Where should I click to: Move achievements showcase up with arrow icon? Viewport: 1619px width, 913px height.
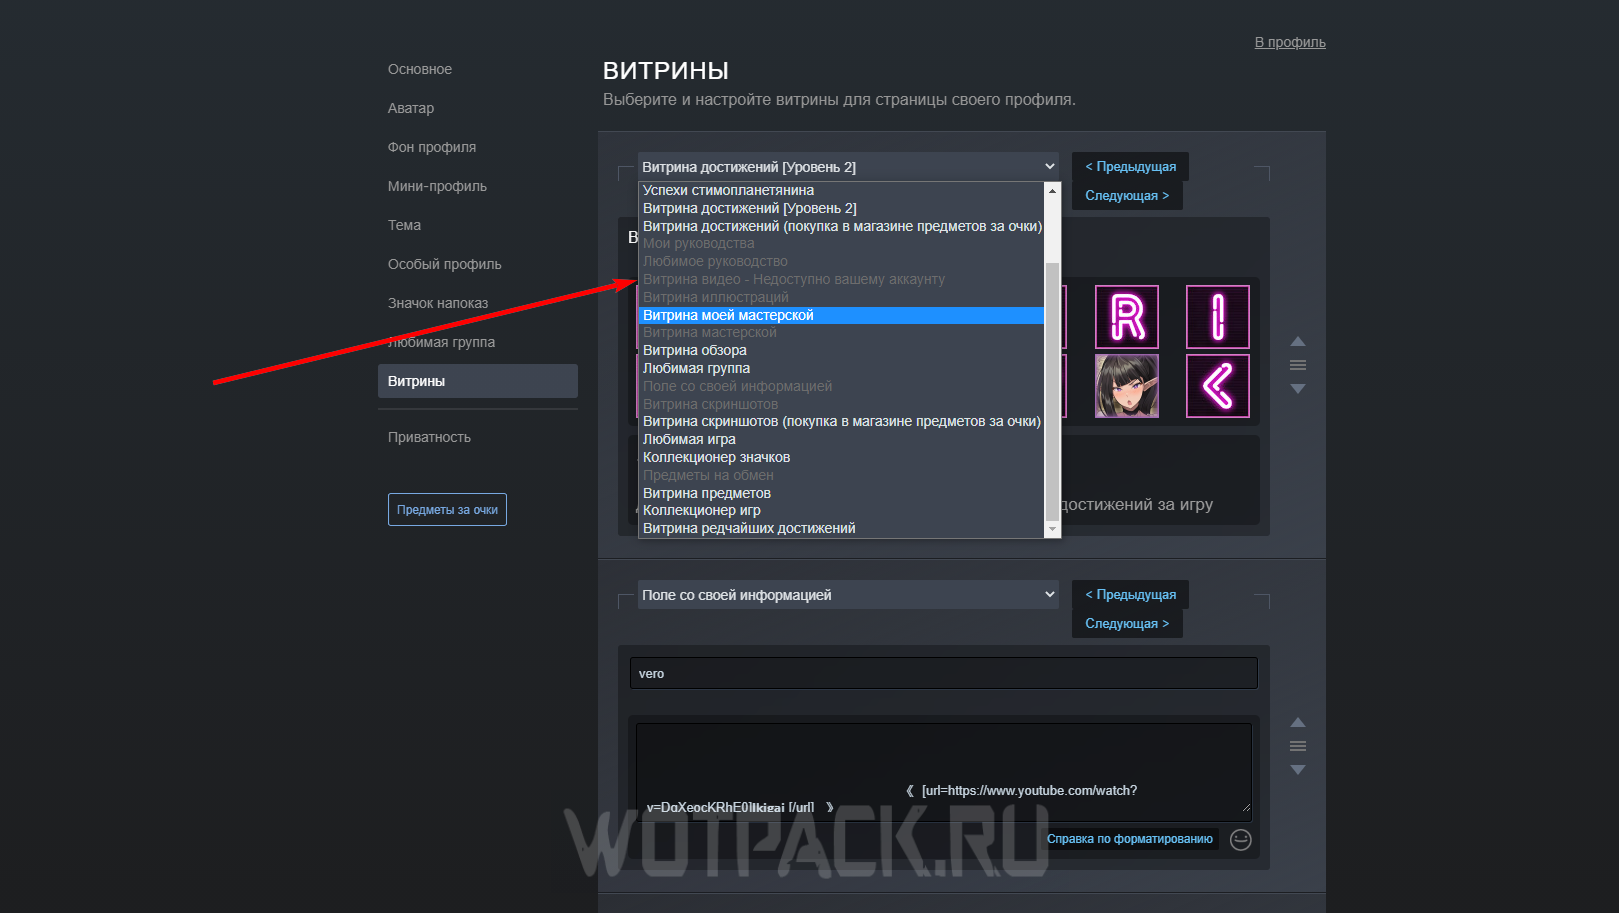1298,342
